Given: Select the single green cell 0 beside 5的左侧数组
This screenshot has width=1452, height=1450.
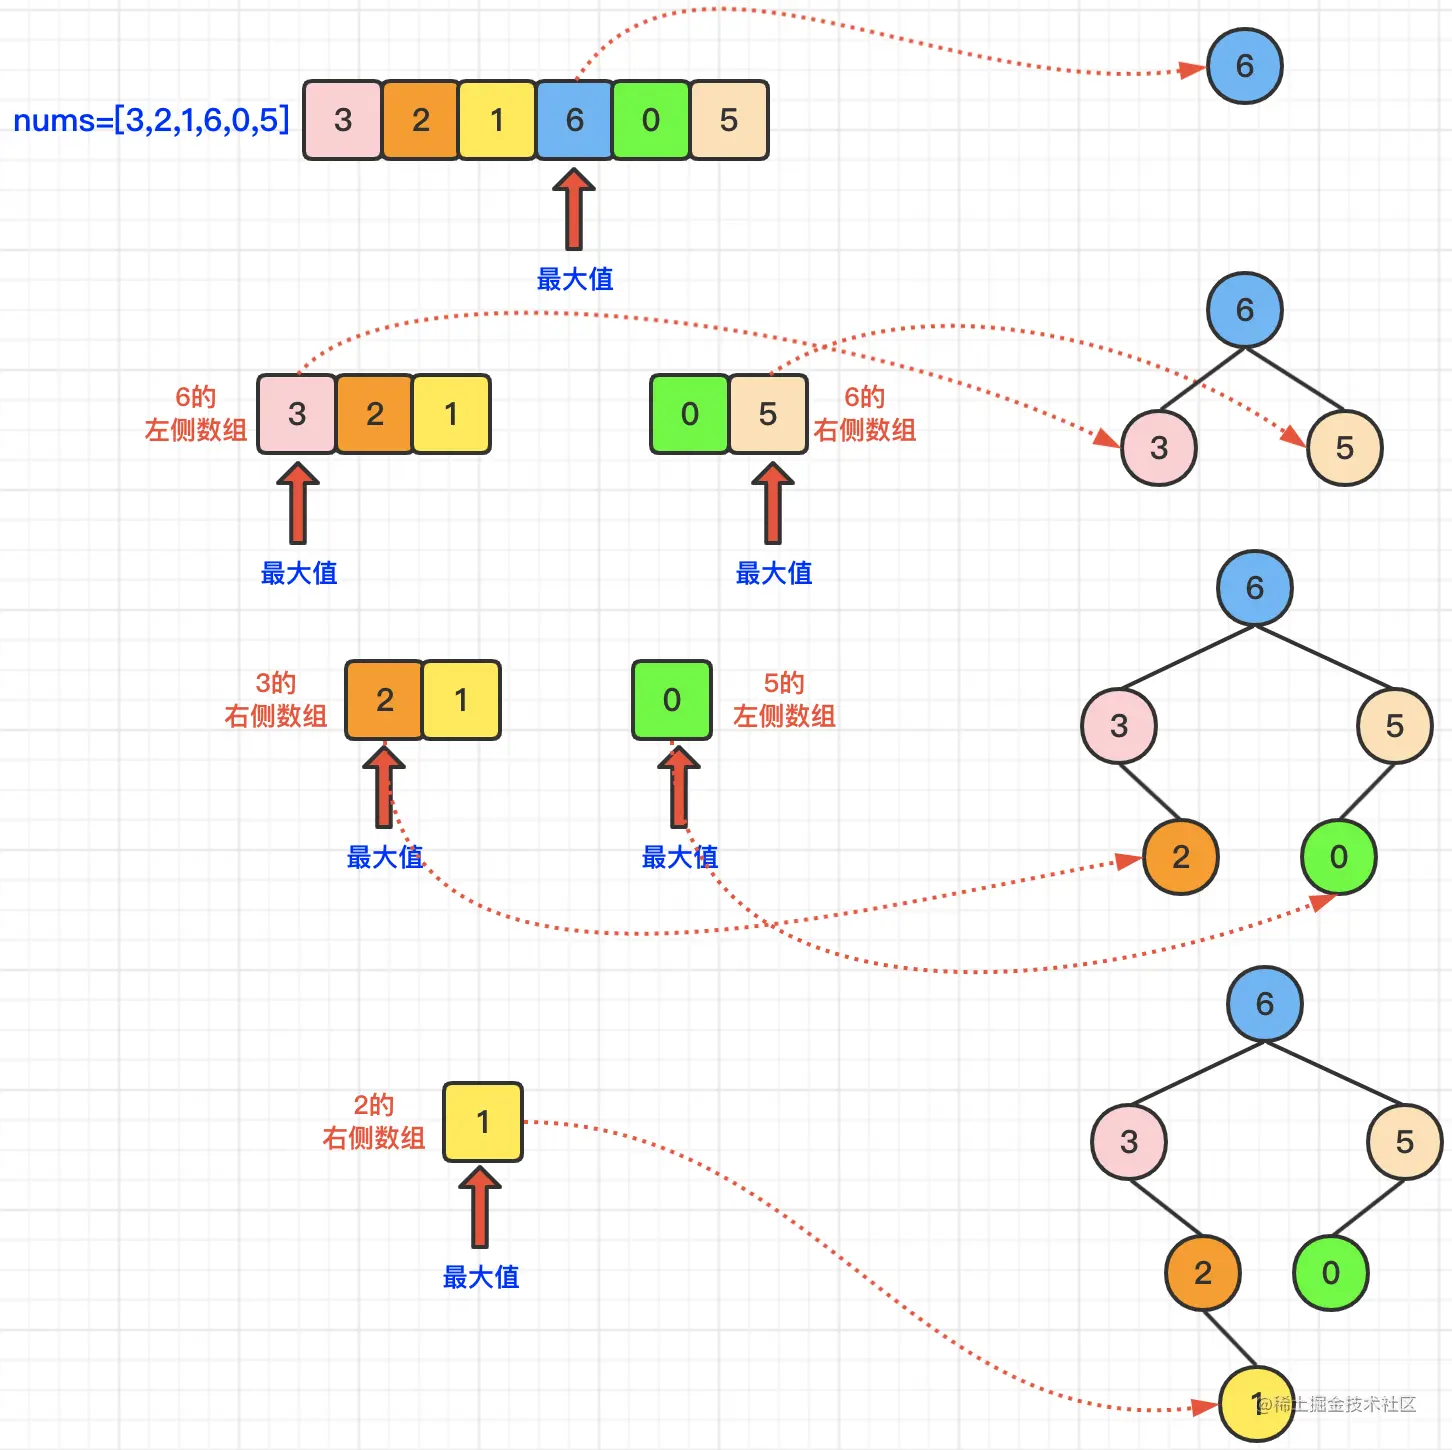Looking at the screenshot, I should click(672, 700).
